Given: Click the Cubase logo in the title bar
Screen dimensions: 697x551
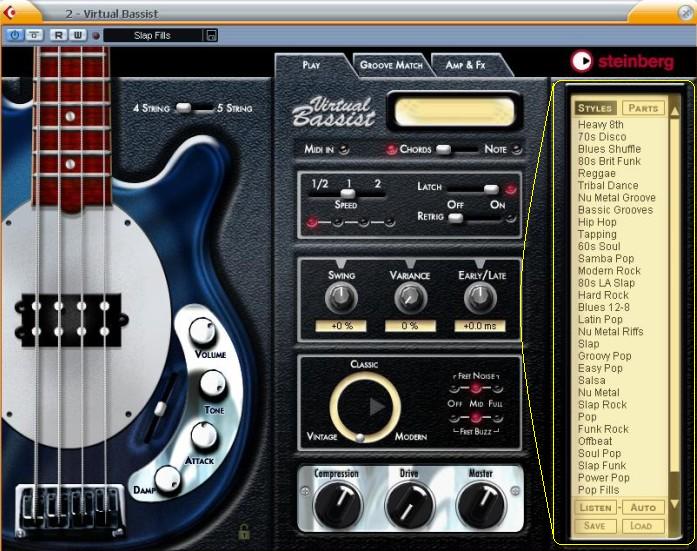Looking at the screenshot, I should click(9, 12).
